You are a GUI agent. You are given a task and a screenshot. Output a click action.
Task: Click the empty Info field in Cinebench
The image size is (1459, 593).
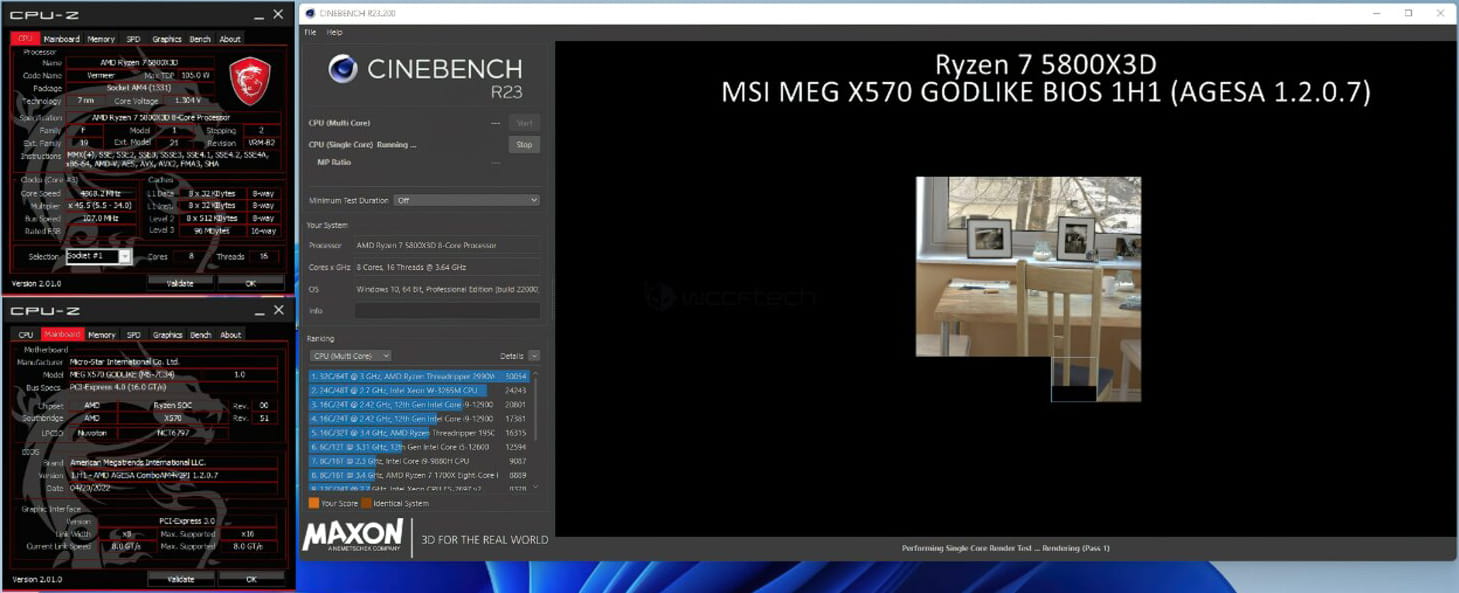coord(447,311)
